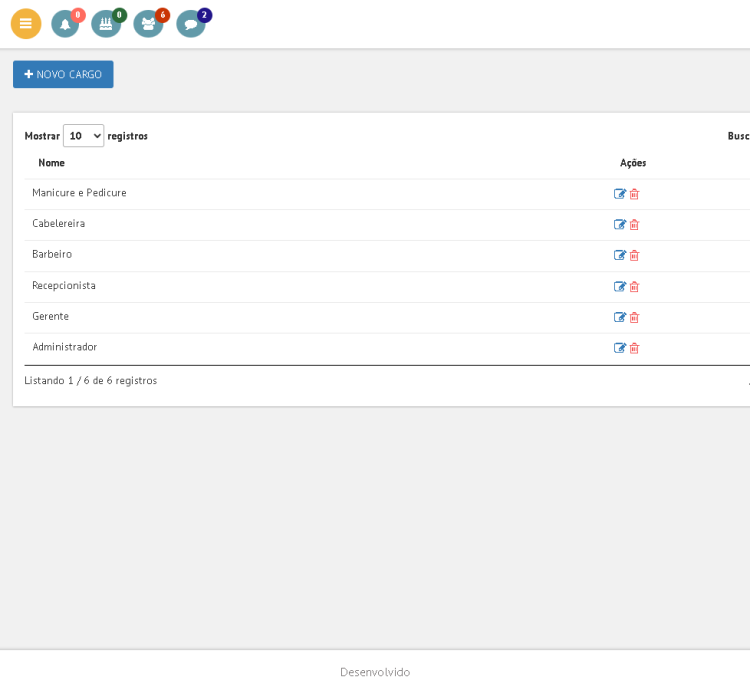Image resolution: width=750 pixels, height=690 pixels.
Task: Expand the records per page dropdown
Action: [83, 136]
